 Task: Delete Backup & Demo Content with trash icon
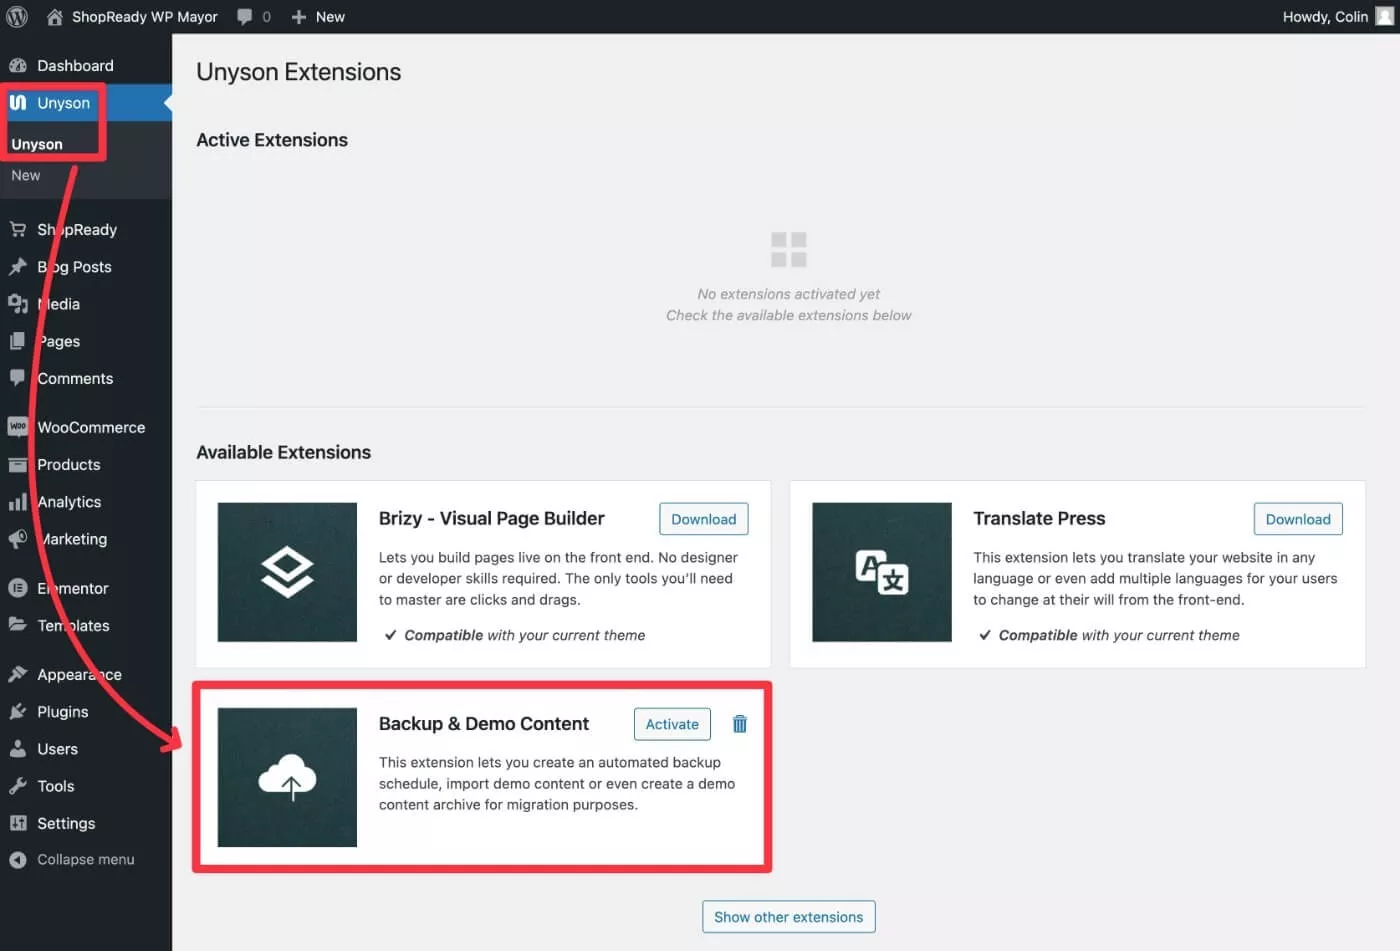pos(740,724)
